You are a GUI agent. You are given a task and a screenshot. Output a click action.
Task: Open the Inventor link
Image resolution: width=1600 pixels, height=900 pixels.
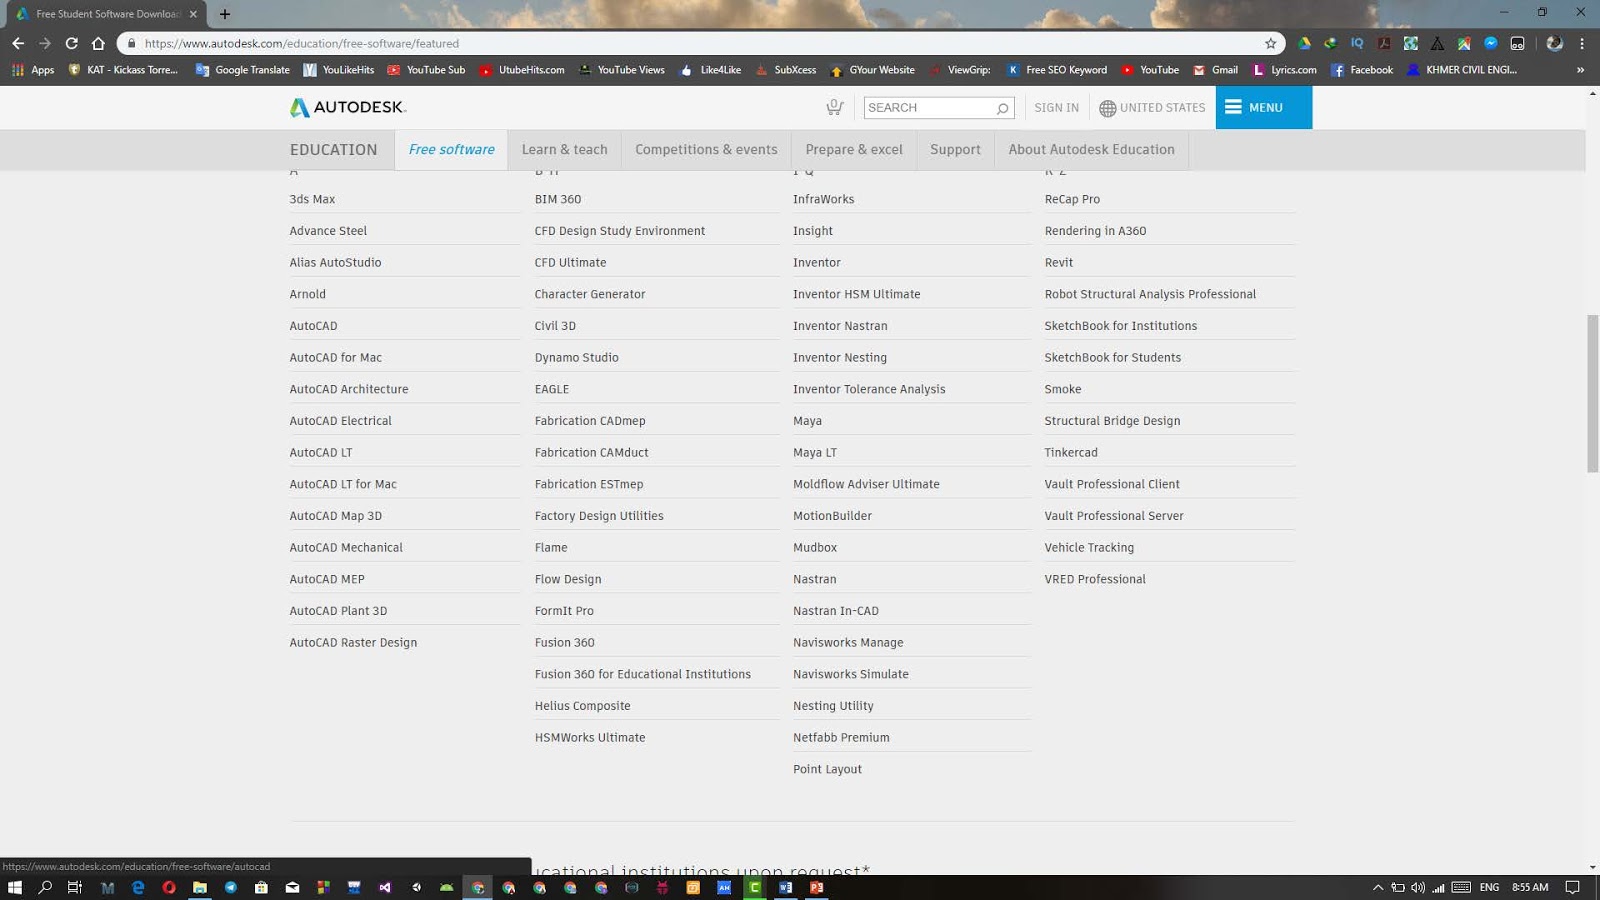[x=816, y=263]
